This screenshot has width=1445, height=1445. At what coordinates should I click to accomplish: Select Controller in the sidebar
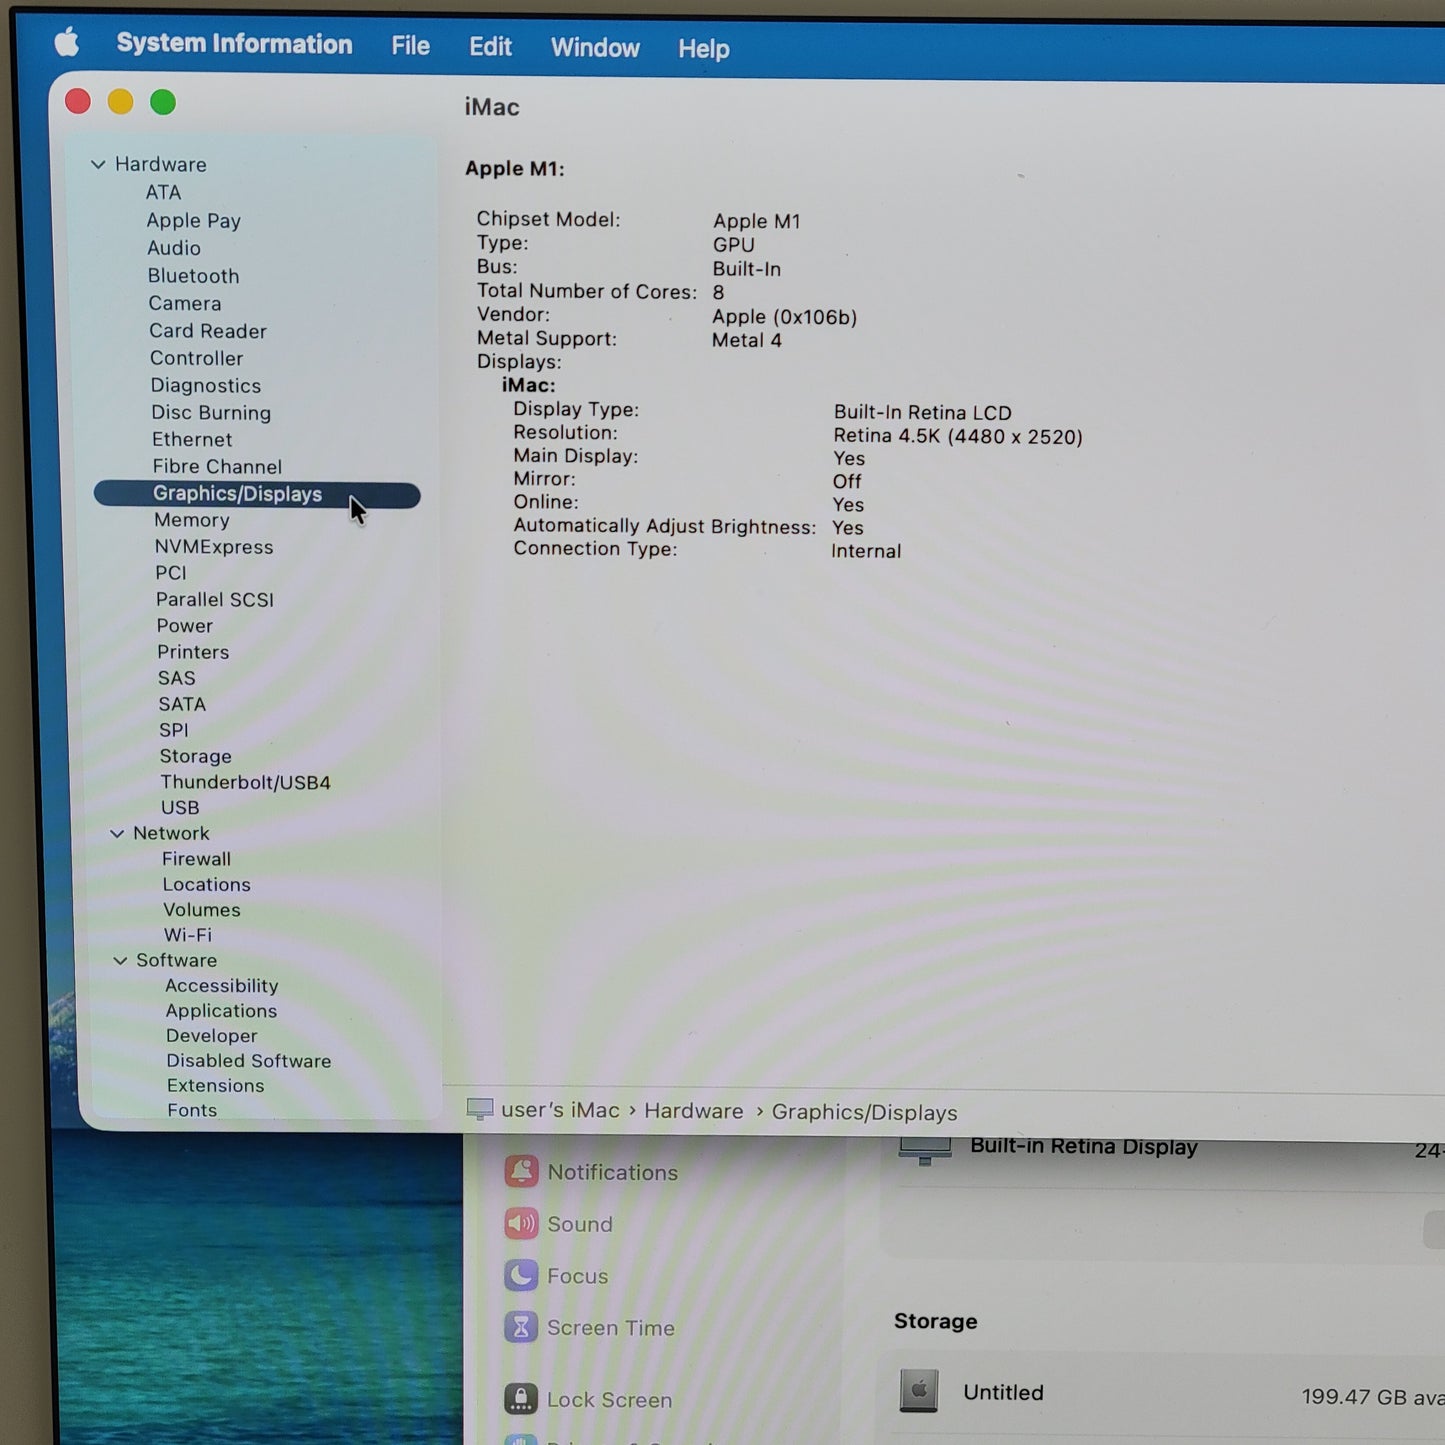click(x=196, y=358)
